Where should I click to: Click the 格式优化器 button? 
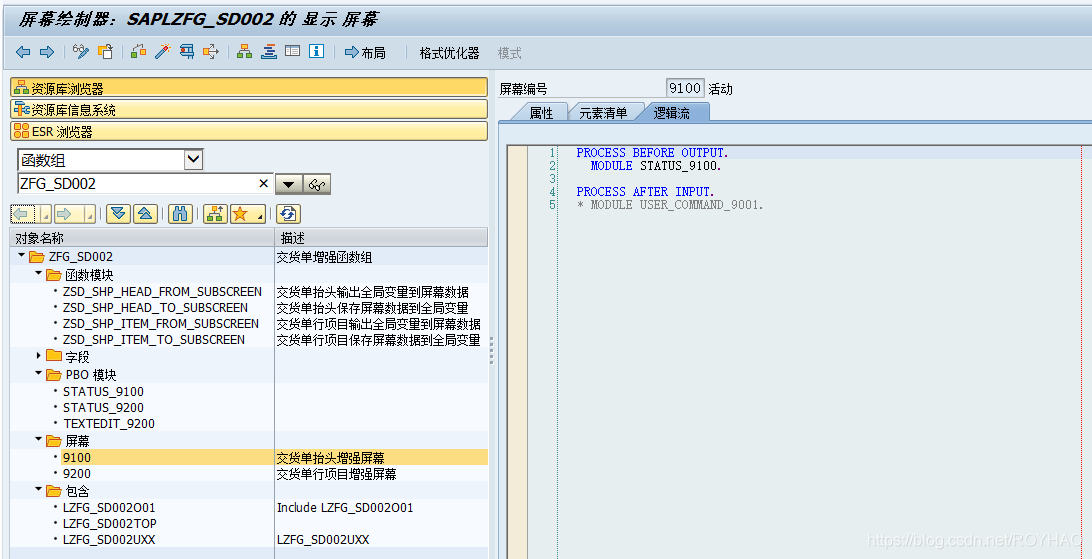[449, 53]
